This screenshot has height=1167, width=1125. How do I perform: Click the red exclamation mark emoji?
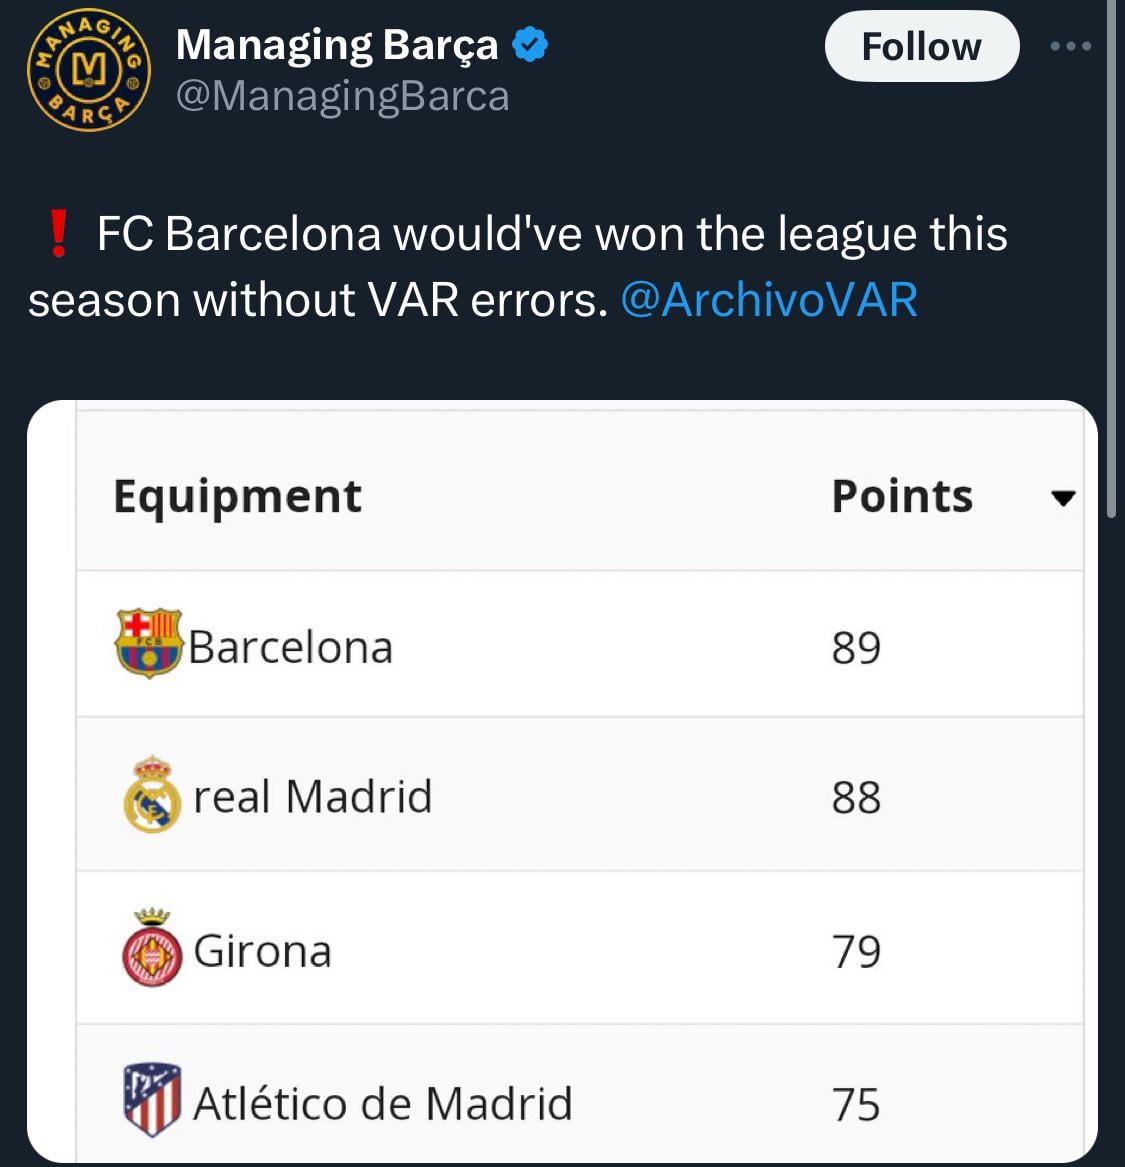click(59, 235)
